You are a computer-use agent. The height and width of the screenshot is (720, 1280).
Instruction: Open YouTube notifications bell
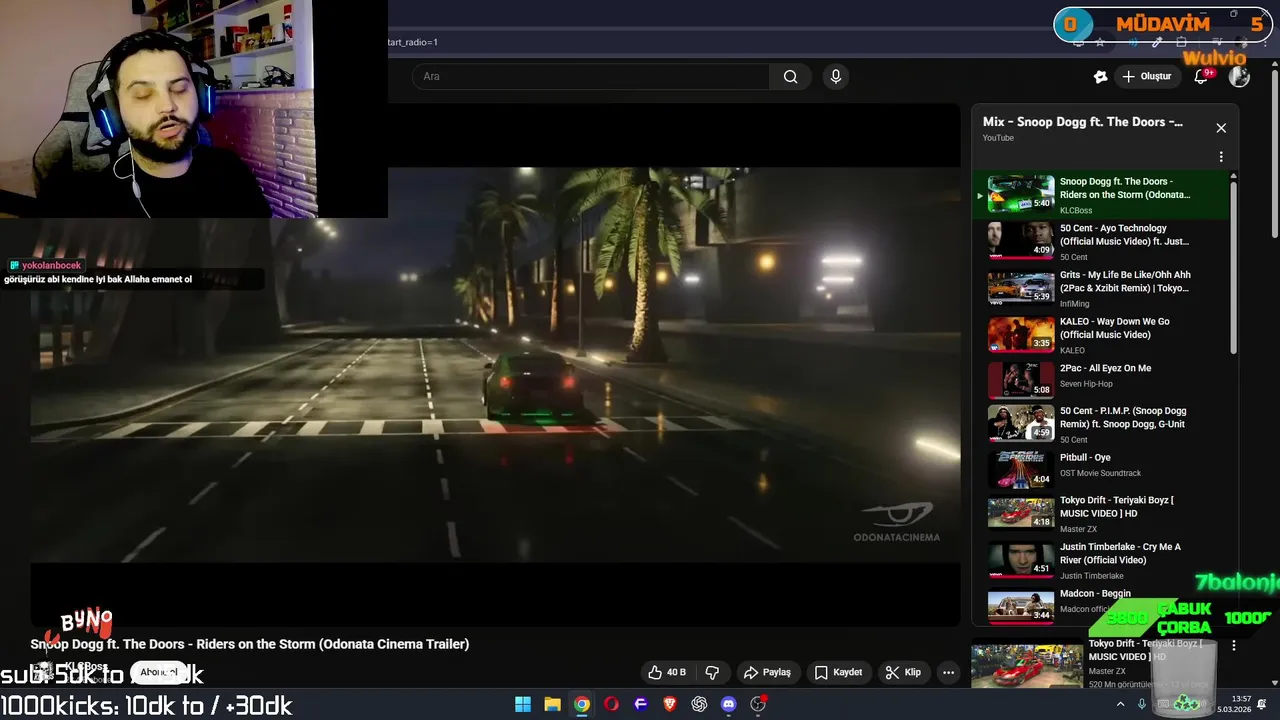(1202, 77)
